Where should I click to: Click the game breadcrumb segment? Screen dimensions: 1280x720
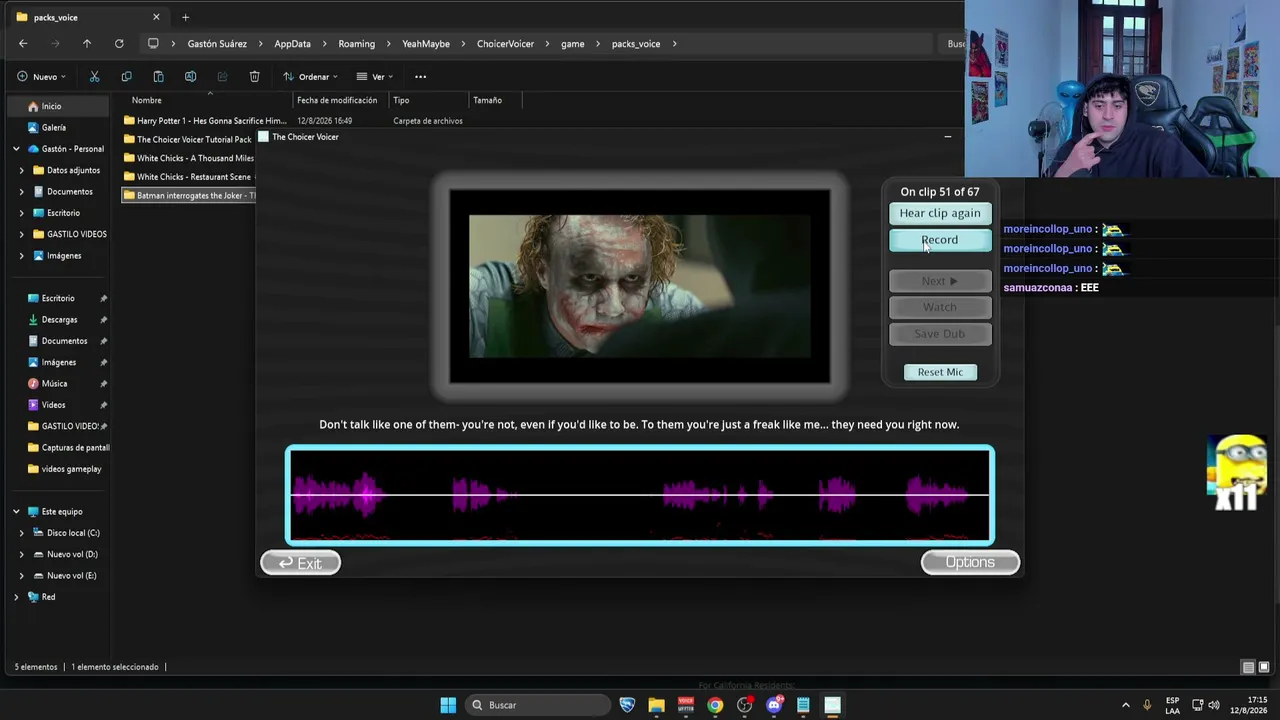tap(572, 44)
